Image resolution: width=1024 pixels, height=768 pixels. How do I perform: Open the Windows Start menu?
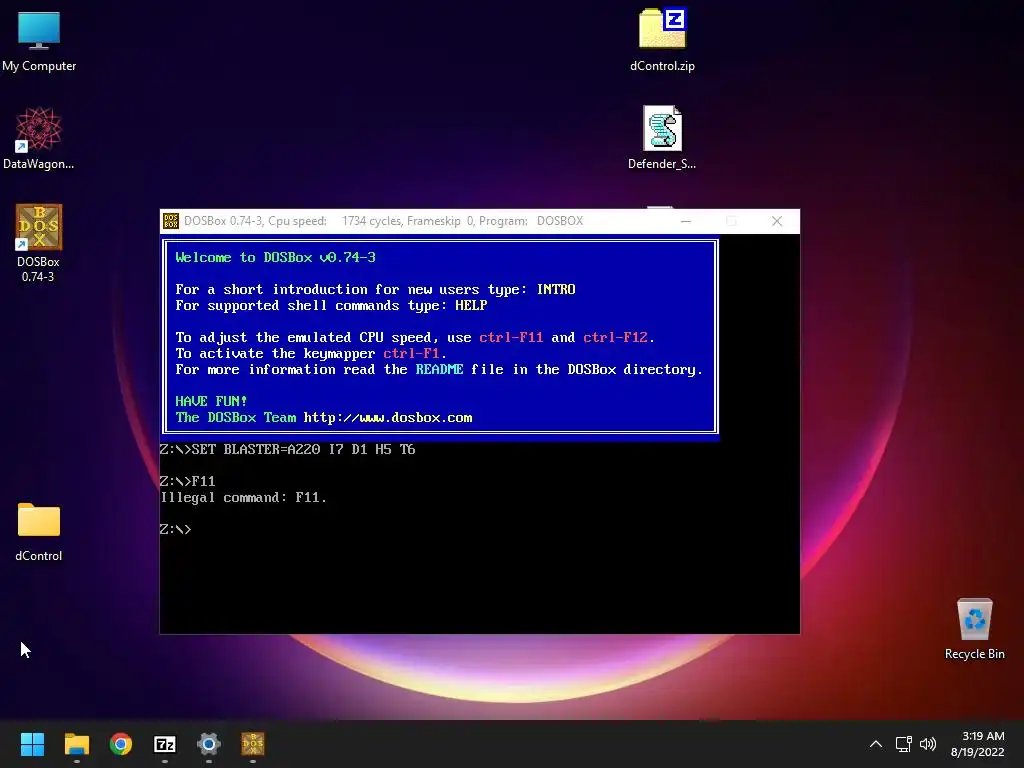click(x=32, y=744)
